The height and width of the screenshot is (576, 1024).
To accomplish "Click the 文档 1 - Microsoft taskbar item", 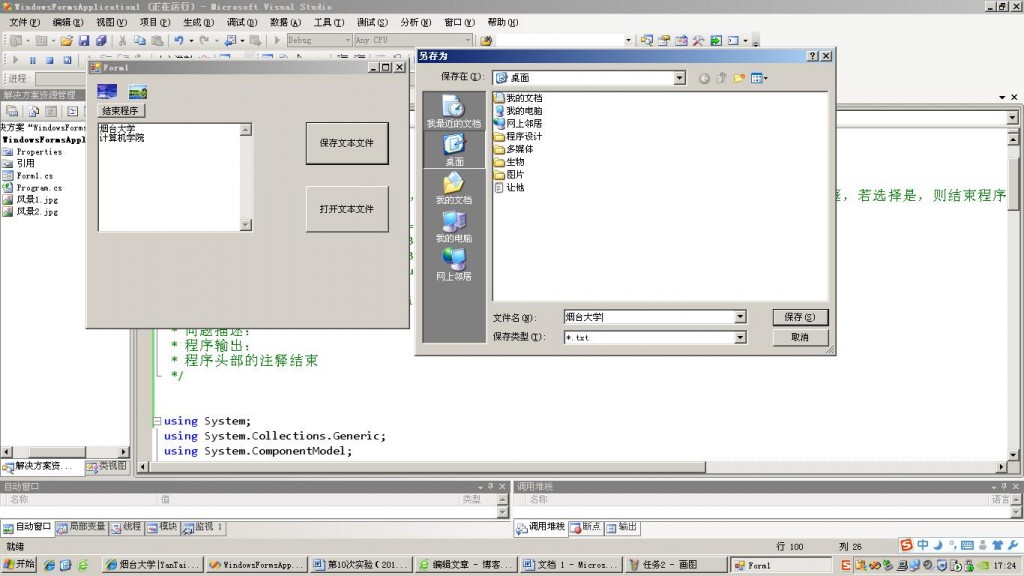I will pos(571,565).
